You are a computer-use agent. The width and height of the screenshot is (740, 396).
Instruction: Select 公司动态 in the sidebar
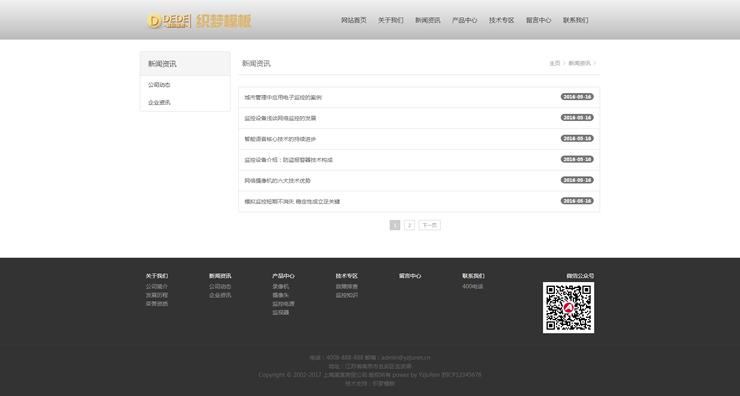[x=159, y=85]
